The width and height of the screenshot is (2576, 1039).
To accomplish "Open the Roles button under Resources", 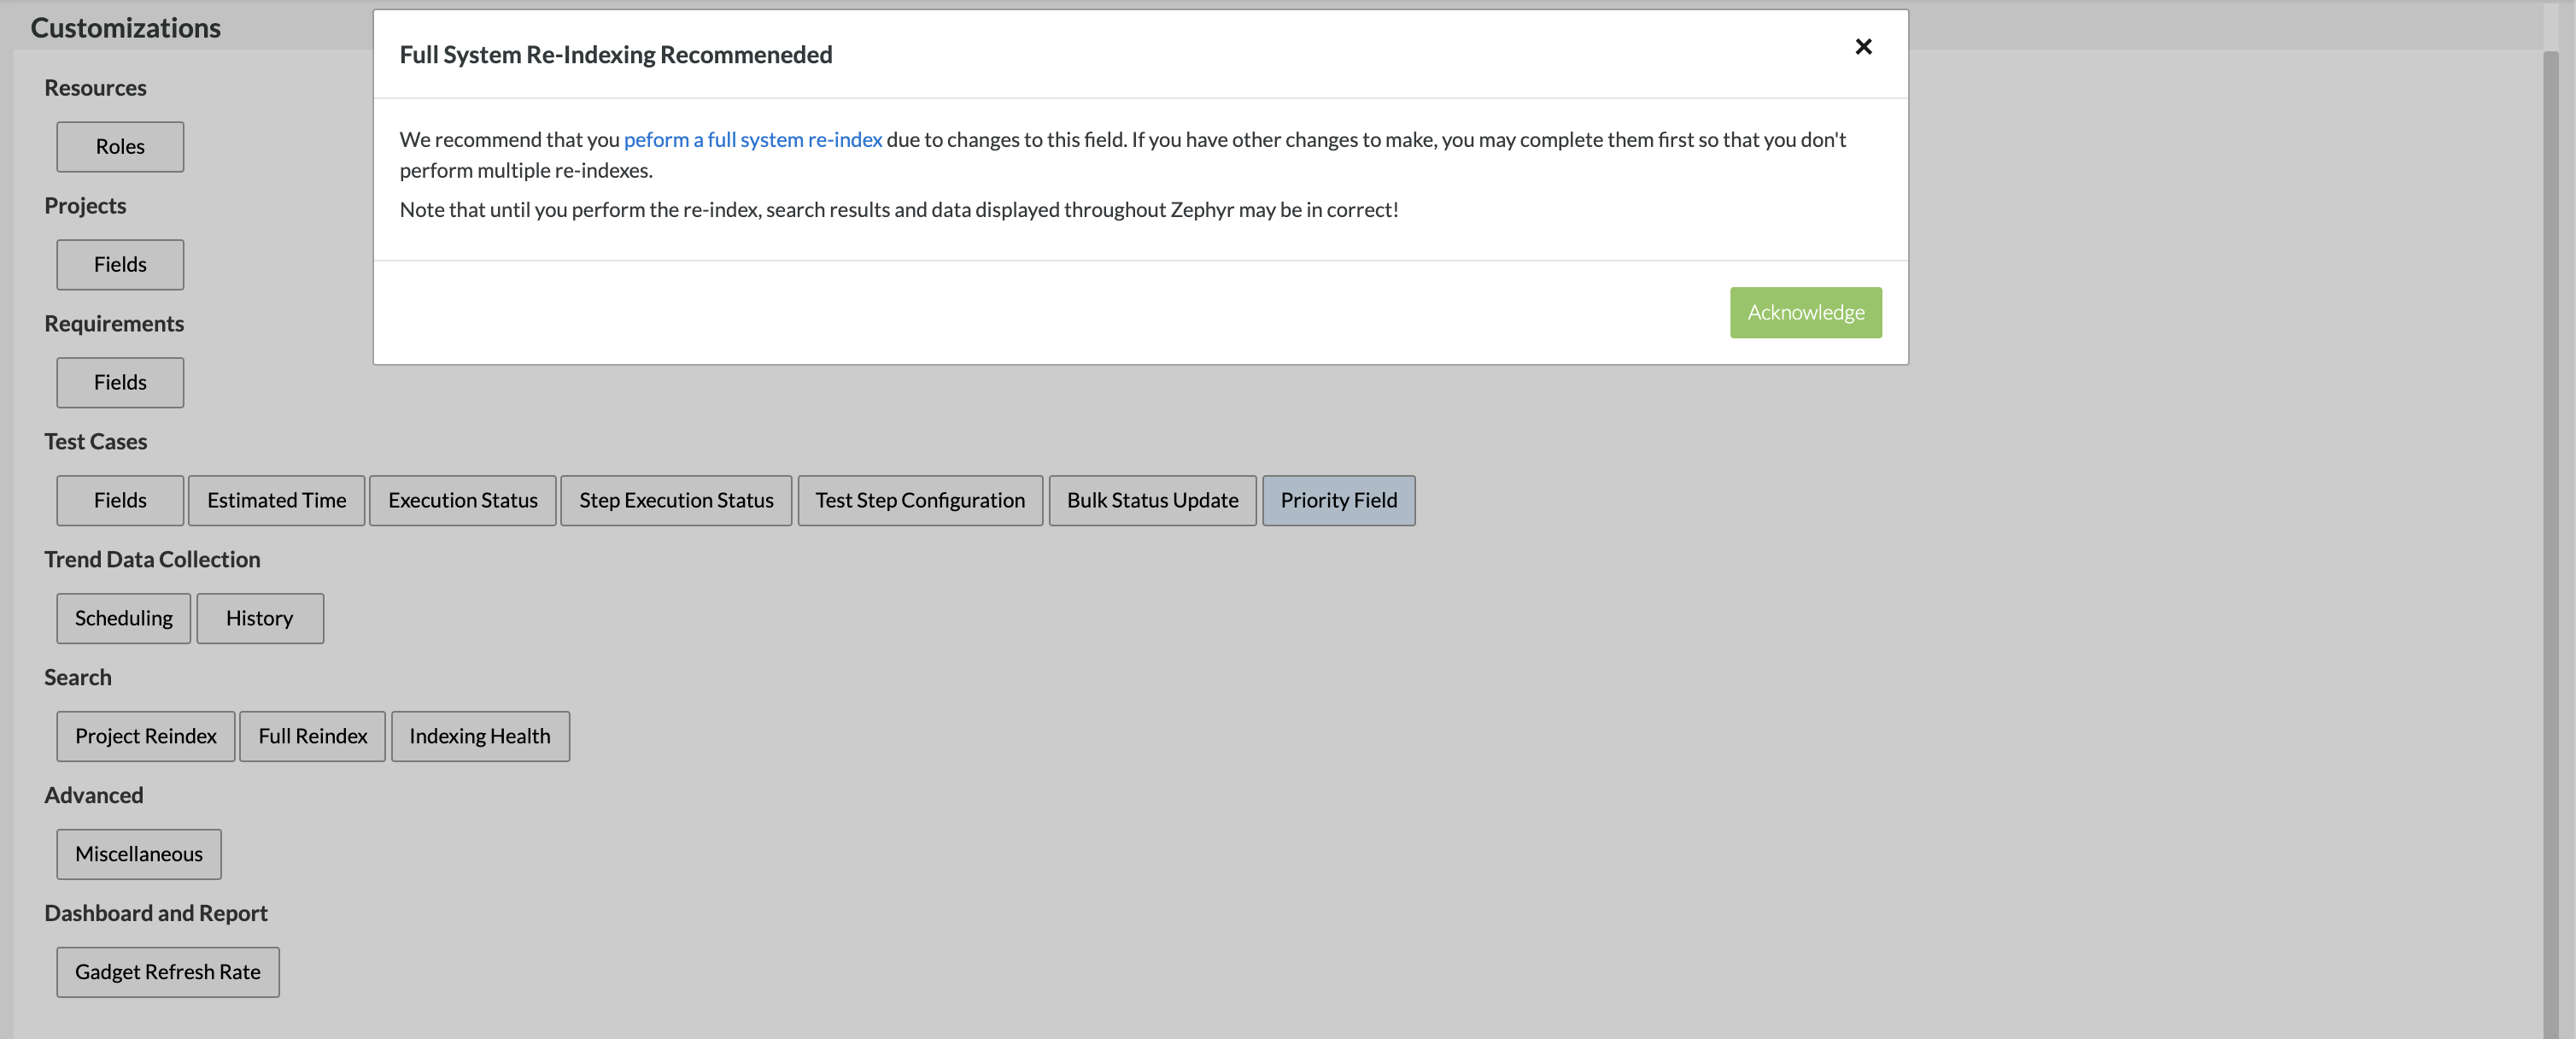I will pyautogui.click(x=120, y=147).
